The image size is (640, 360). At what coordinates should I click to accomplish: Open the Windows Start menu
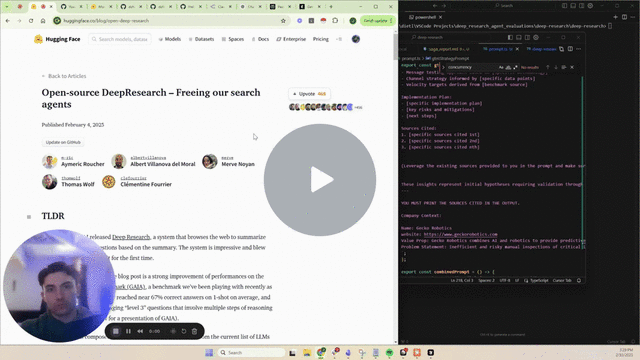point(209,353)
